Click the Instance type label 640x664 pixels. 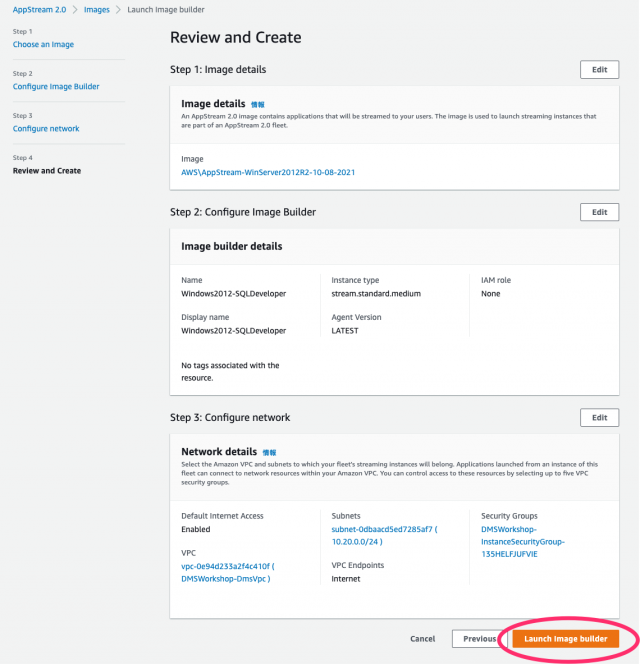click(355, 280)
